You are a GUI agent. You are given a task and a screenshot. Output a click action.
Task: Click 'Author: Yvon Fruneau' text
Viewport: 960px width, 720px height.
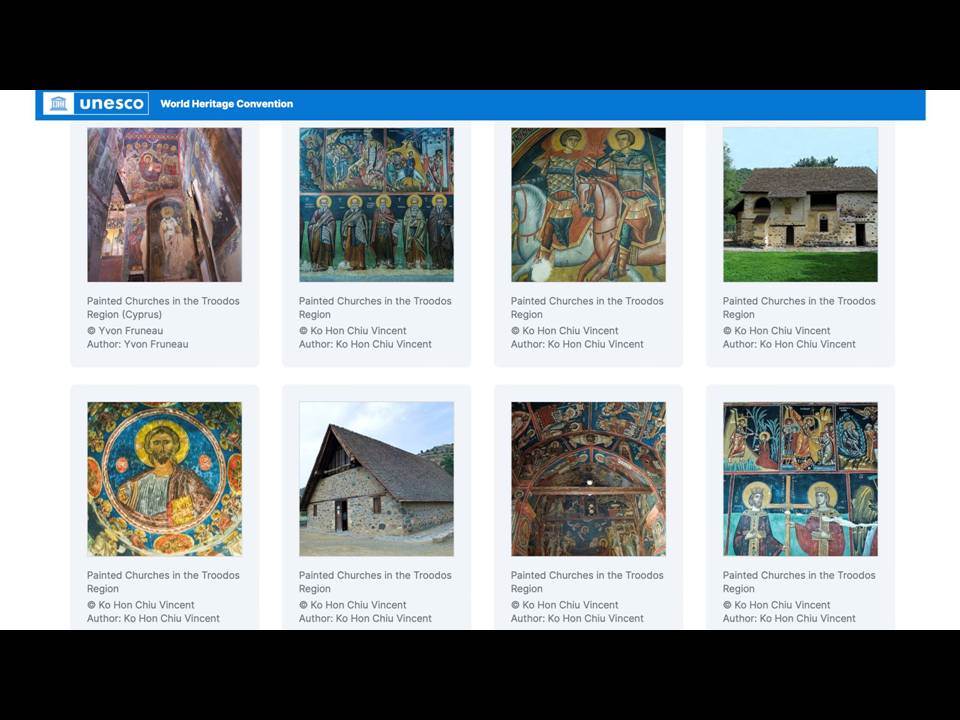(138, 344)
